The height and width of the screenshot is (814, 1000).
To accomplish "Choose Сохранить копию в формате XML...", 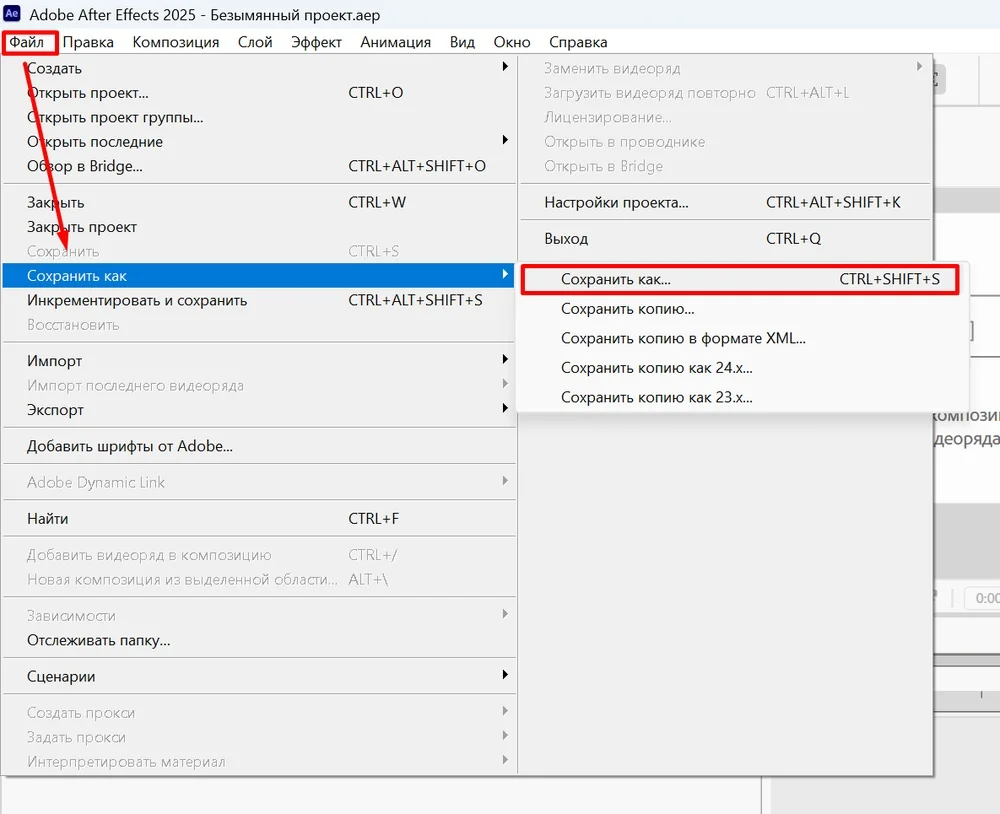I will coord(683,338).
